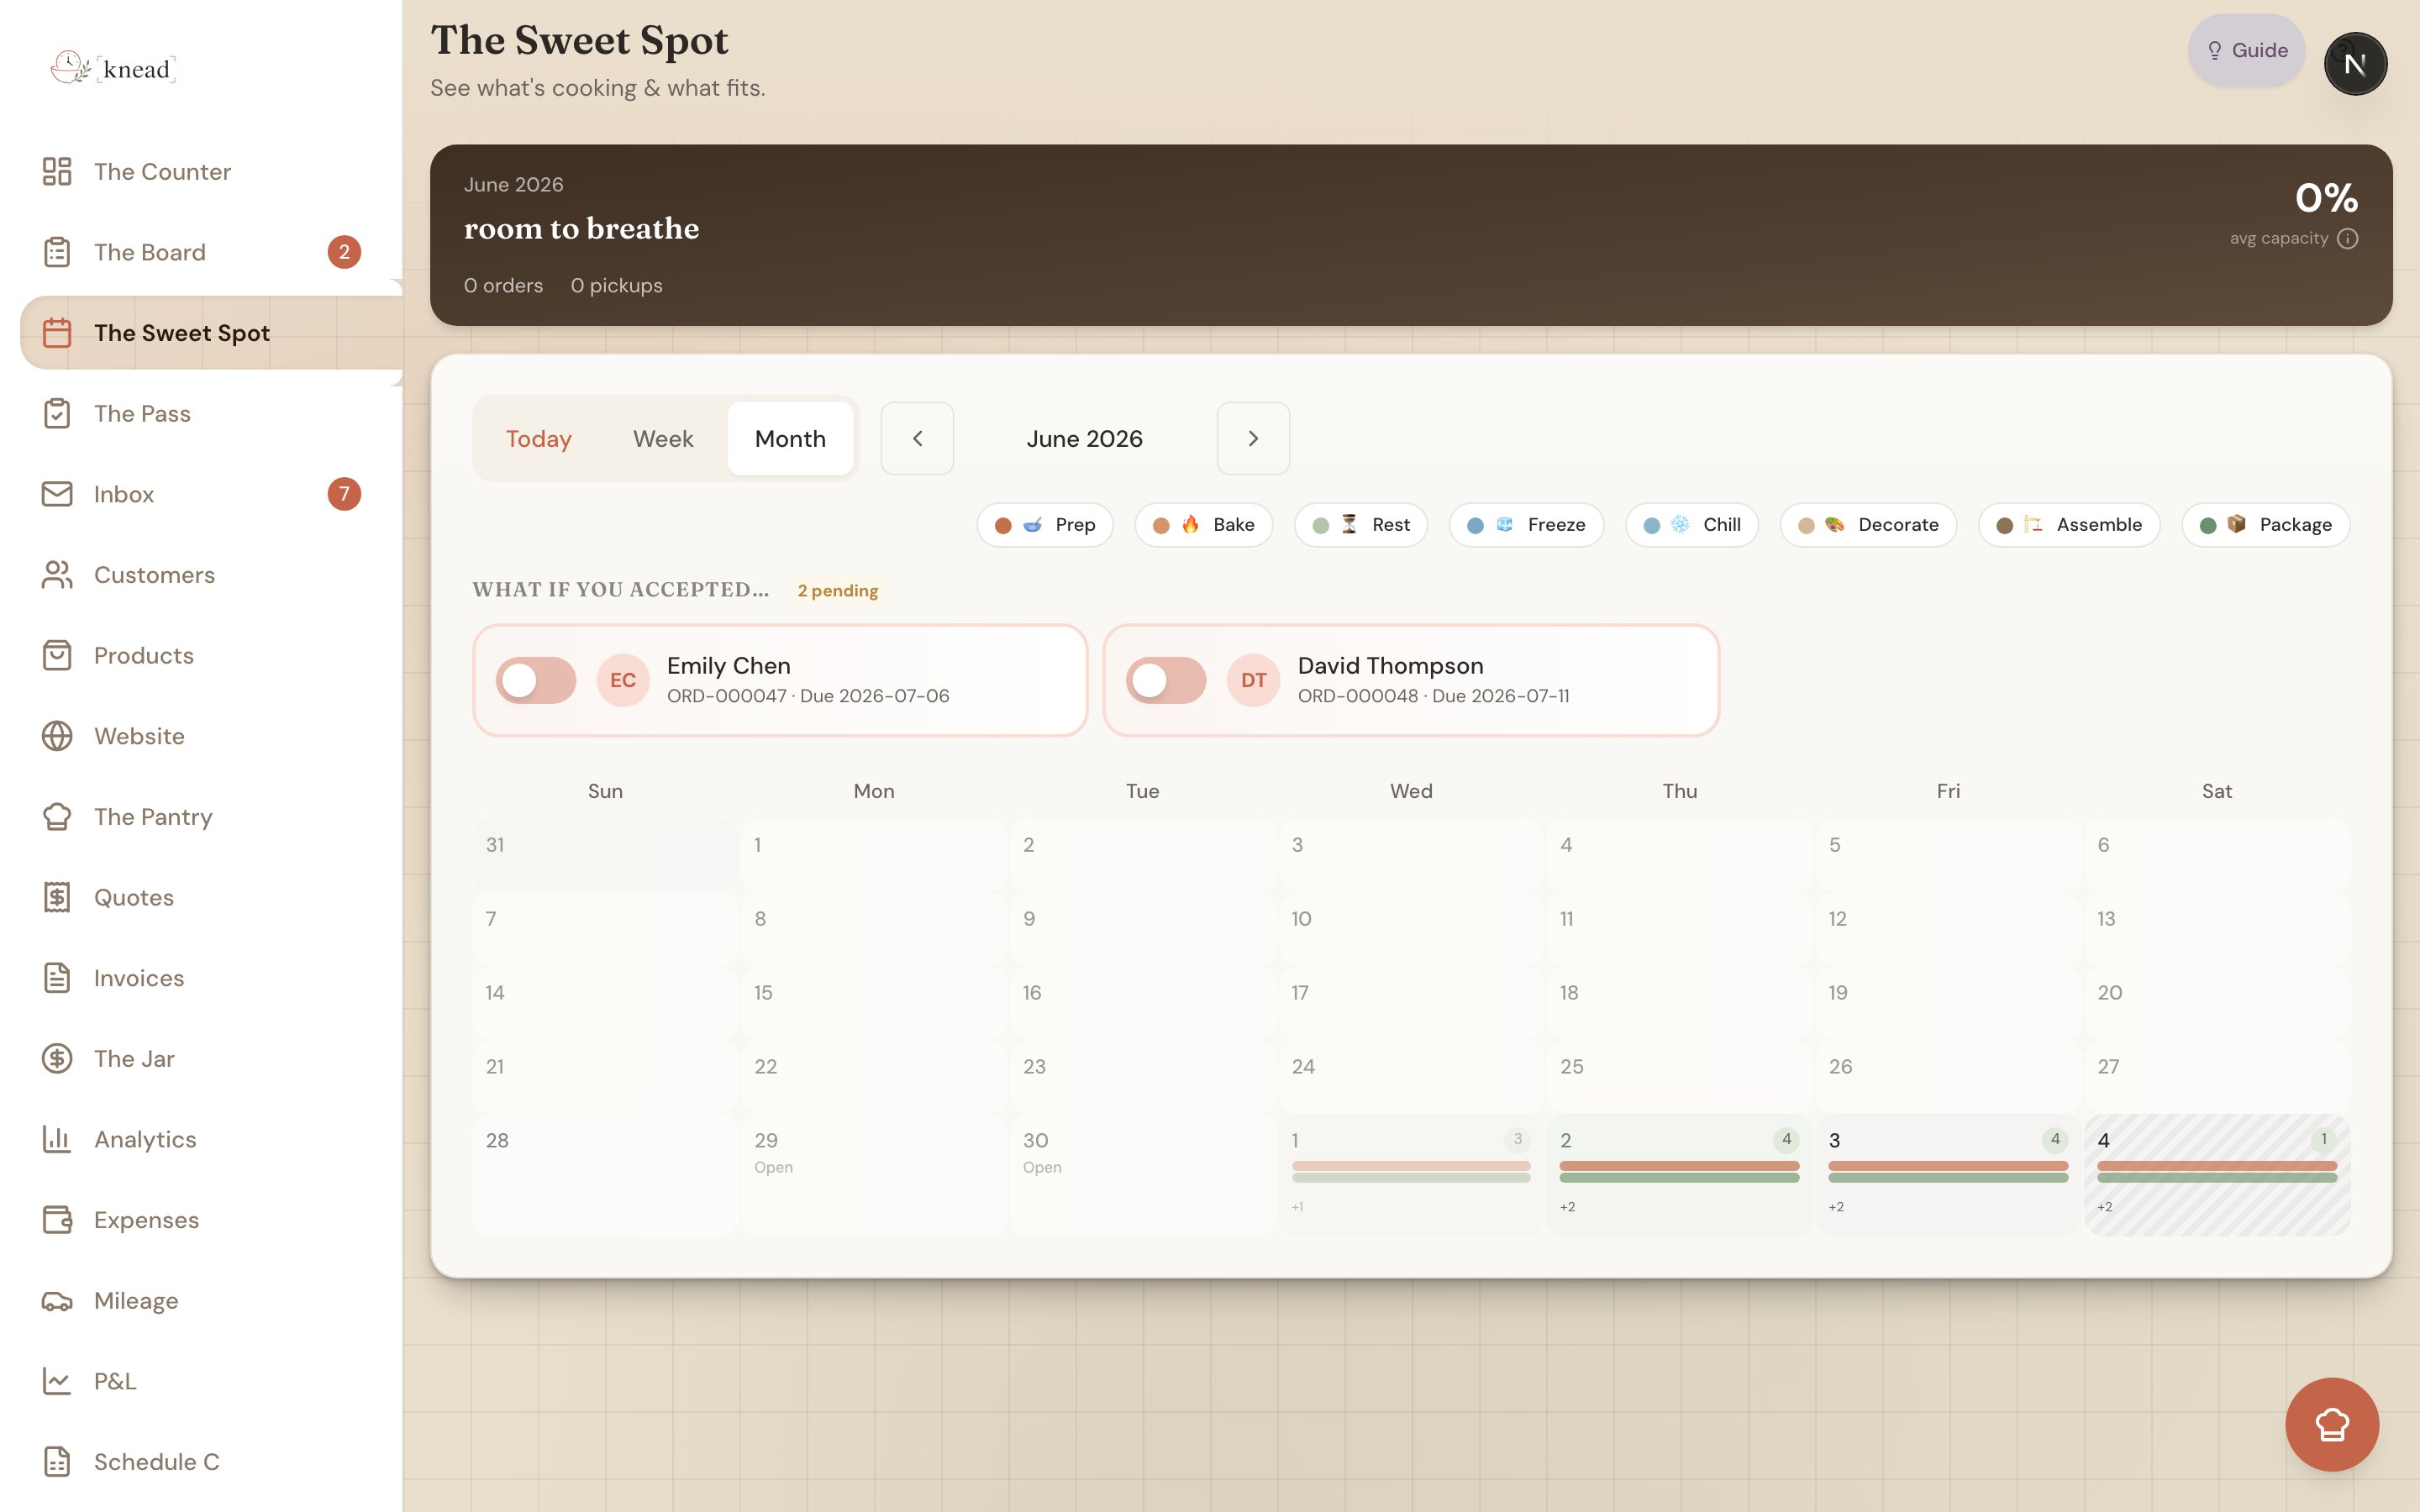Screen dimensions: 2420x1512
Task: Toggle the Decorate stage filter
Action: click(x=1868, y=525)
